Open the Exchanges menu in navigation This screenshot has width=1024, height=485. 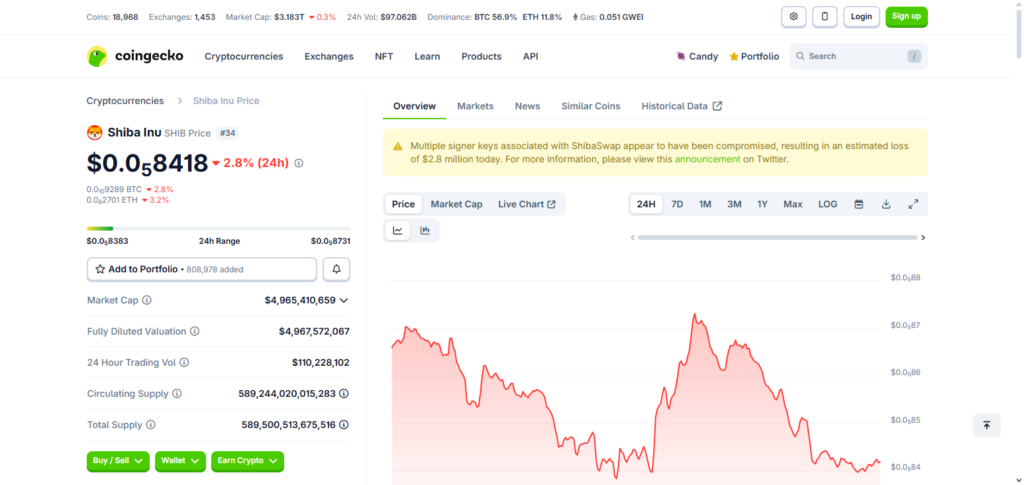click(329, 57)
